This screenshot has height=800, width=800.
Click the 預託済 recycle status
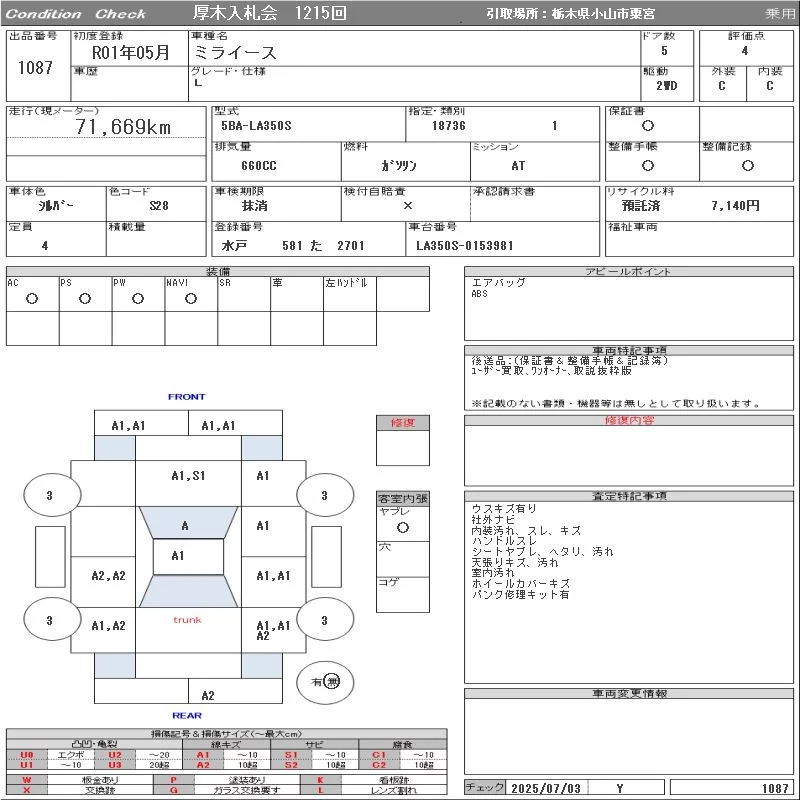641,206
